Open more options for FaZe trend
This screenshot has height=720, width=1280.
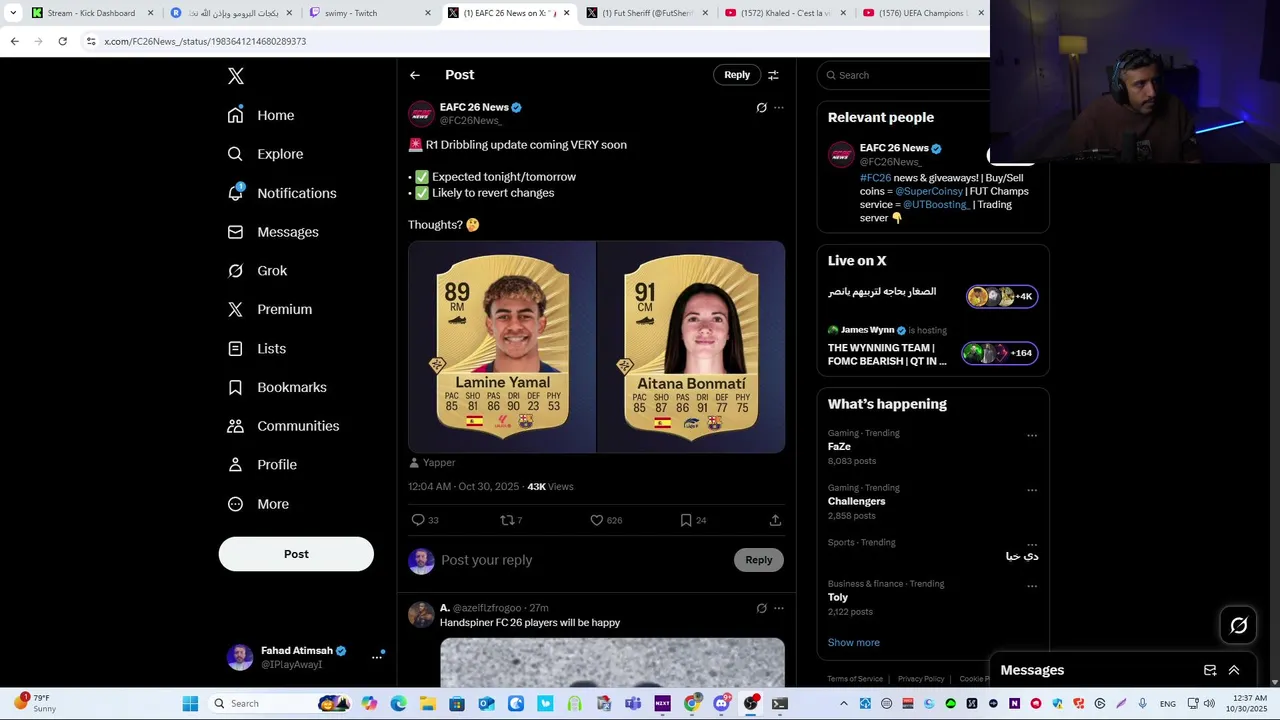click(1032, 436)
